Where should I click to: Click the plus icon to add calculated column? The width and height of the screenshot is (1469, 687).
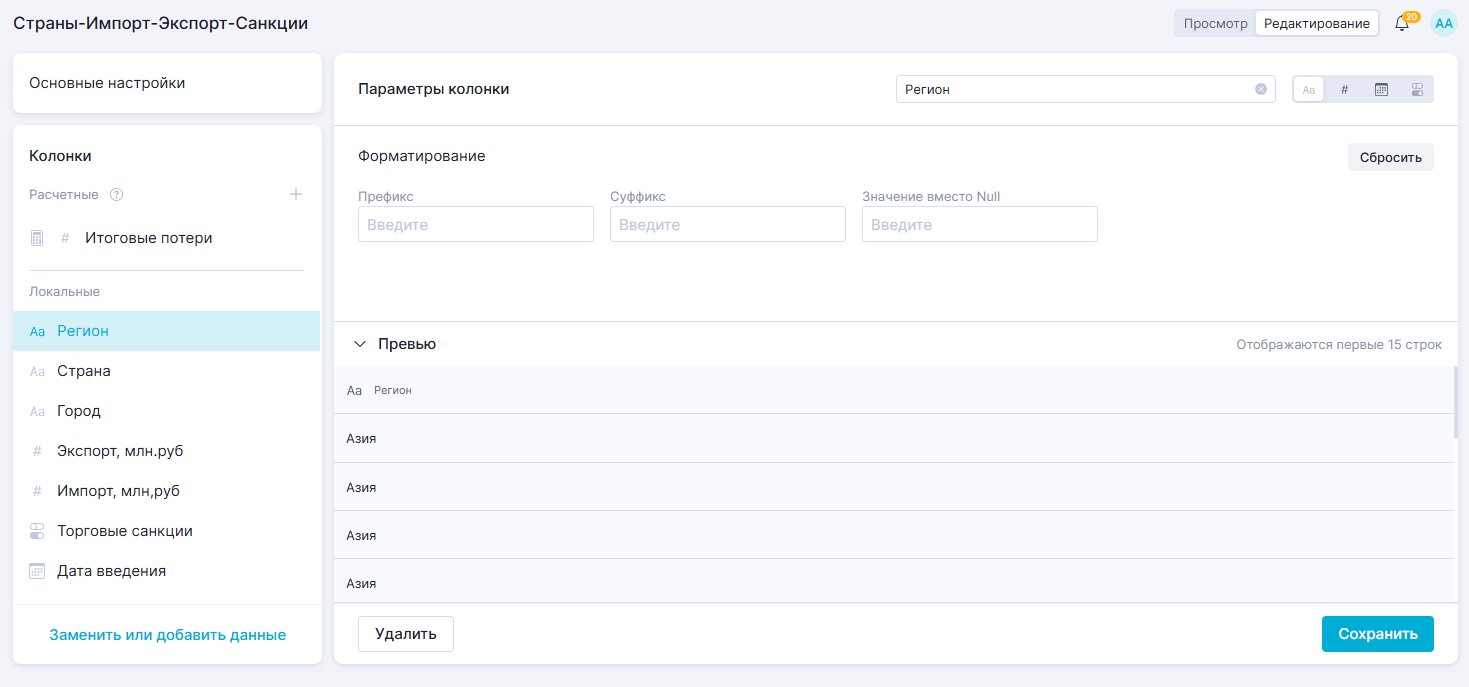coord(296,194)
